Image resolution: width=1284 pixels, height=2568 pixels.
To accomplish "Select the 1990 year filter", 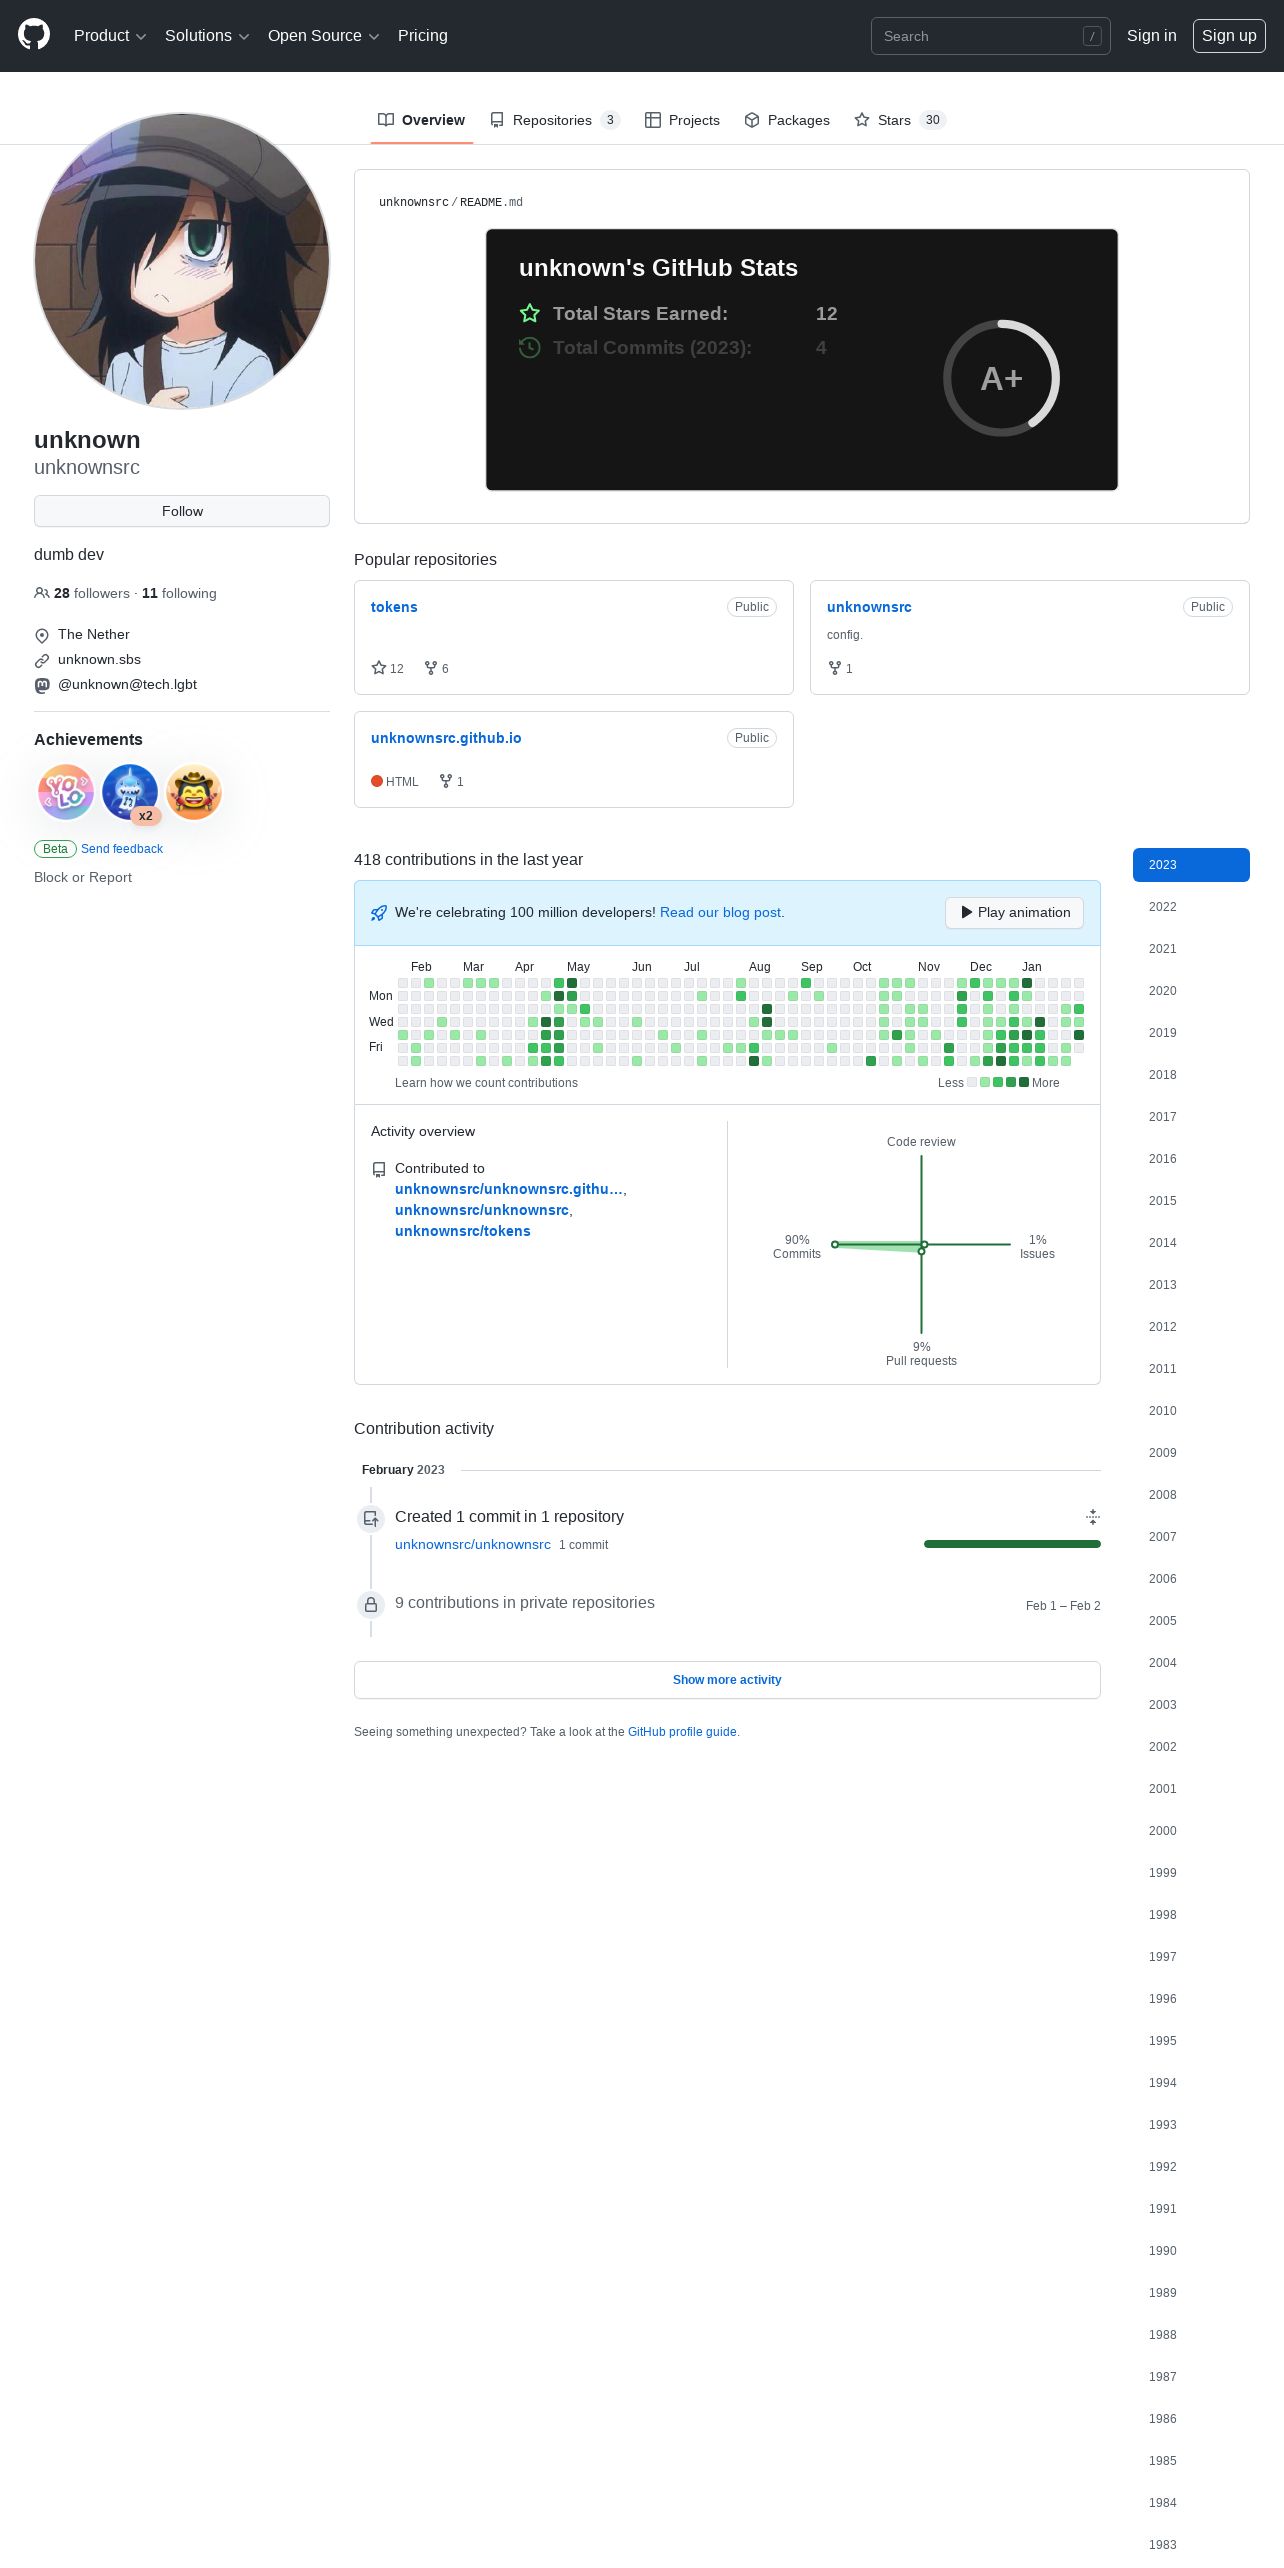I will [1191, 2251].
